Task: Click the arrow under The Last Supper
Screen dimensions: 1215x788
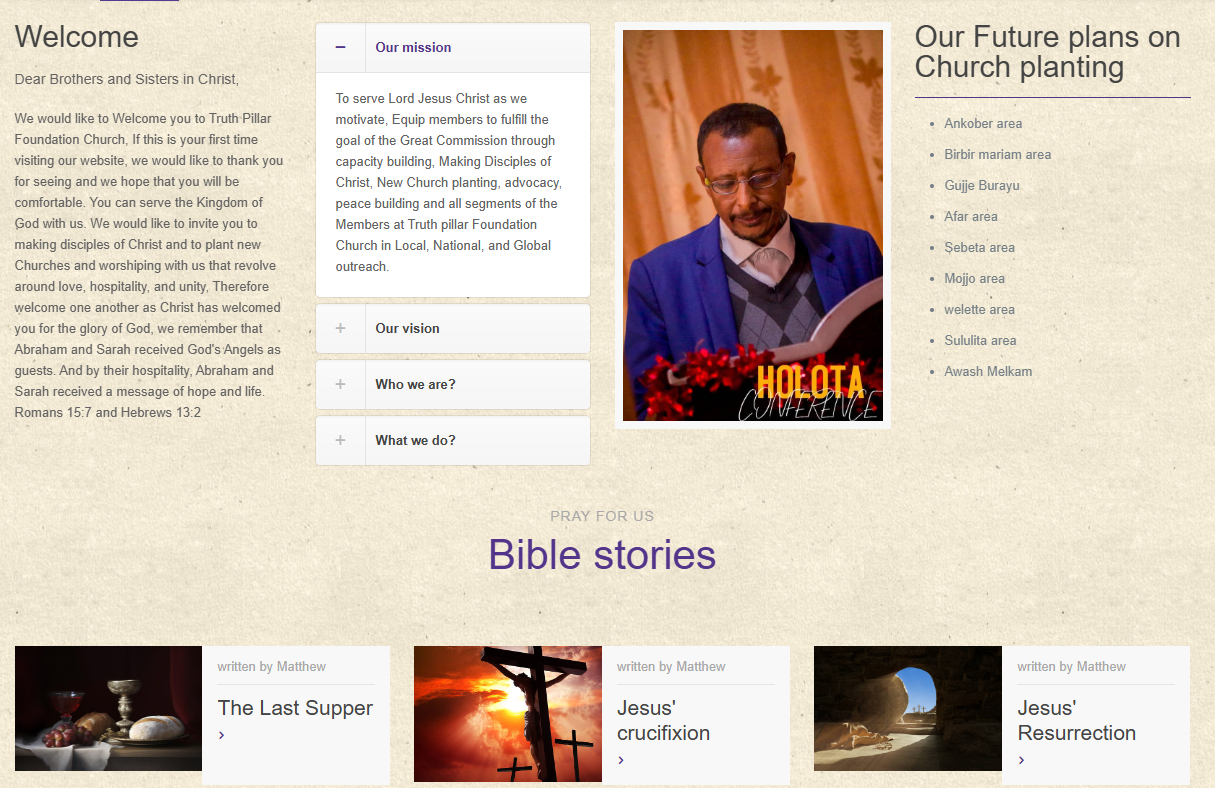Action: [221, 735]
